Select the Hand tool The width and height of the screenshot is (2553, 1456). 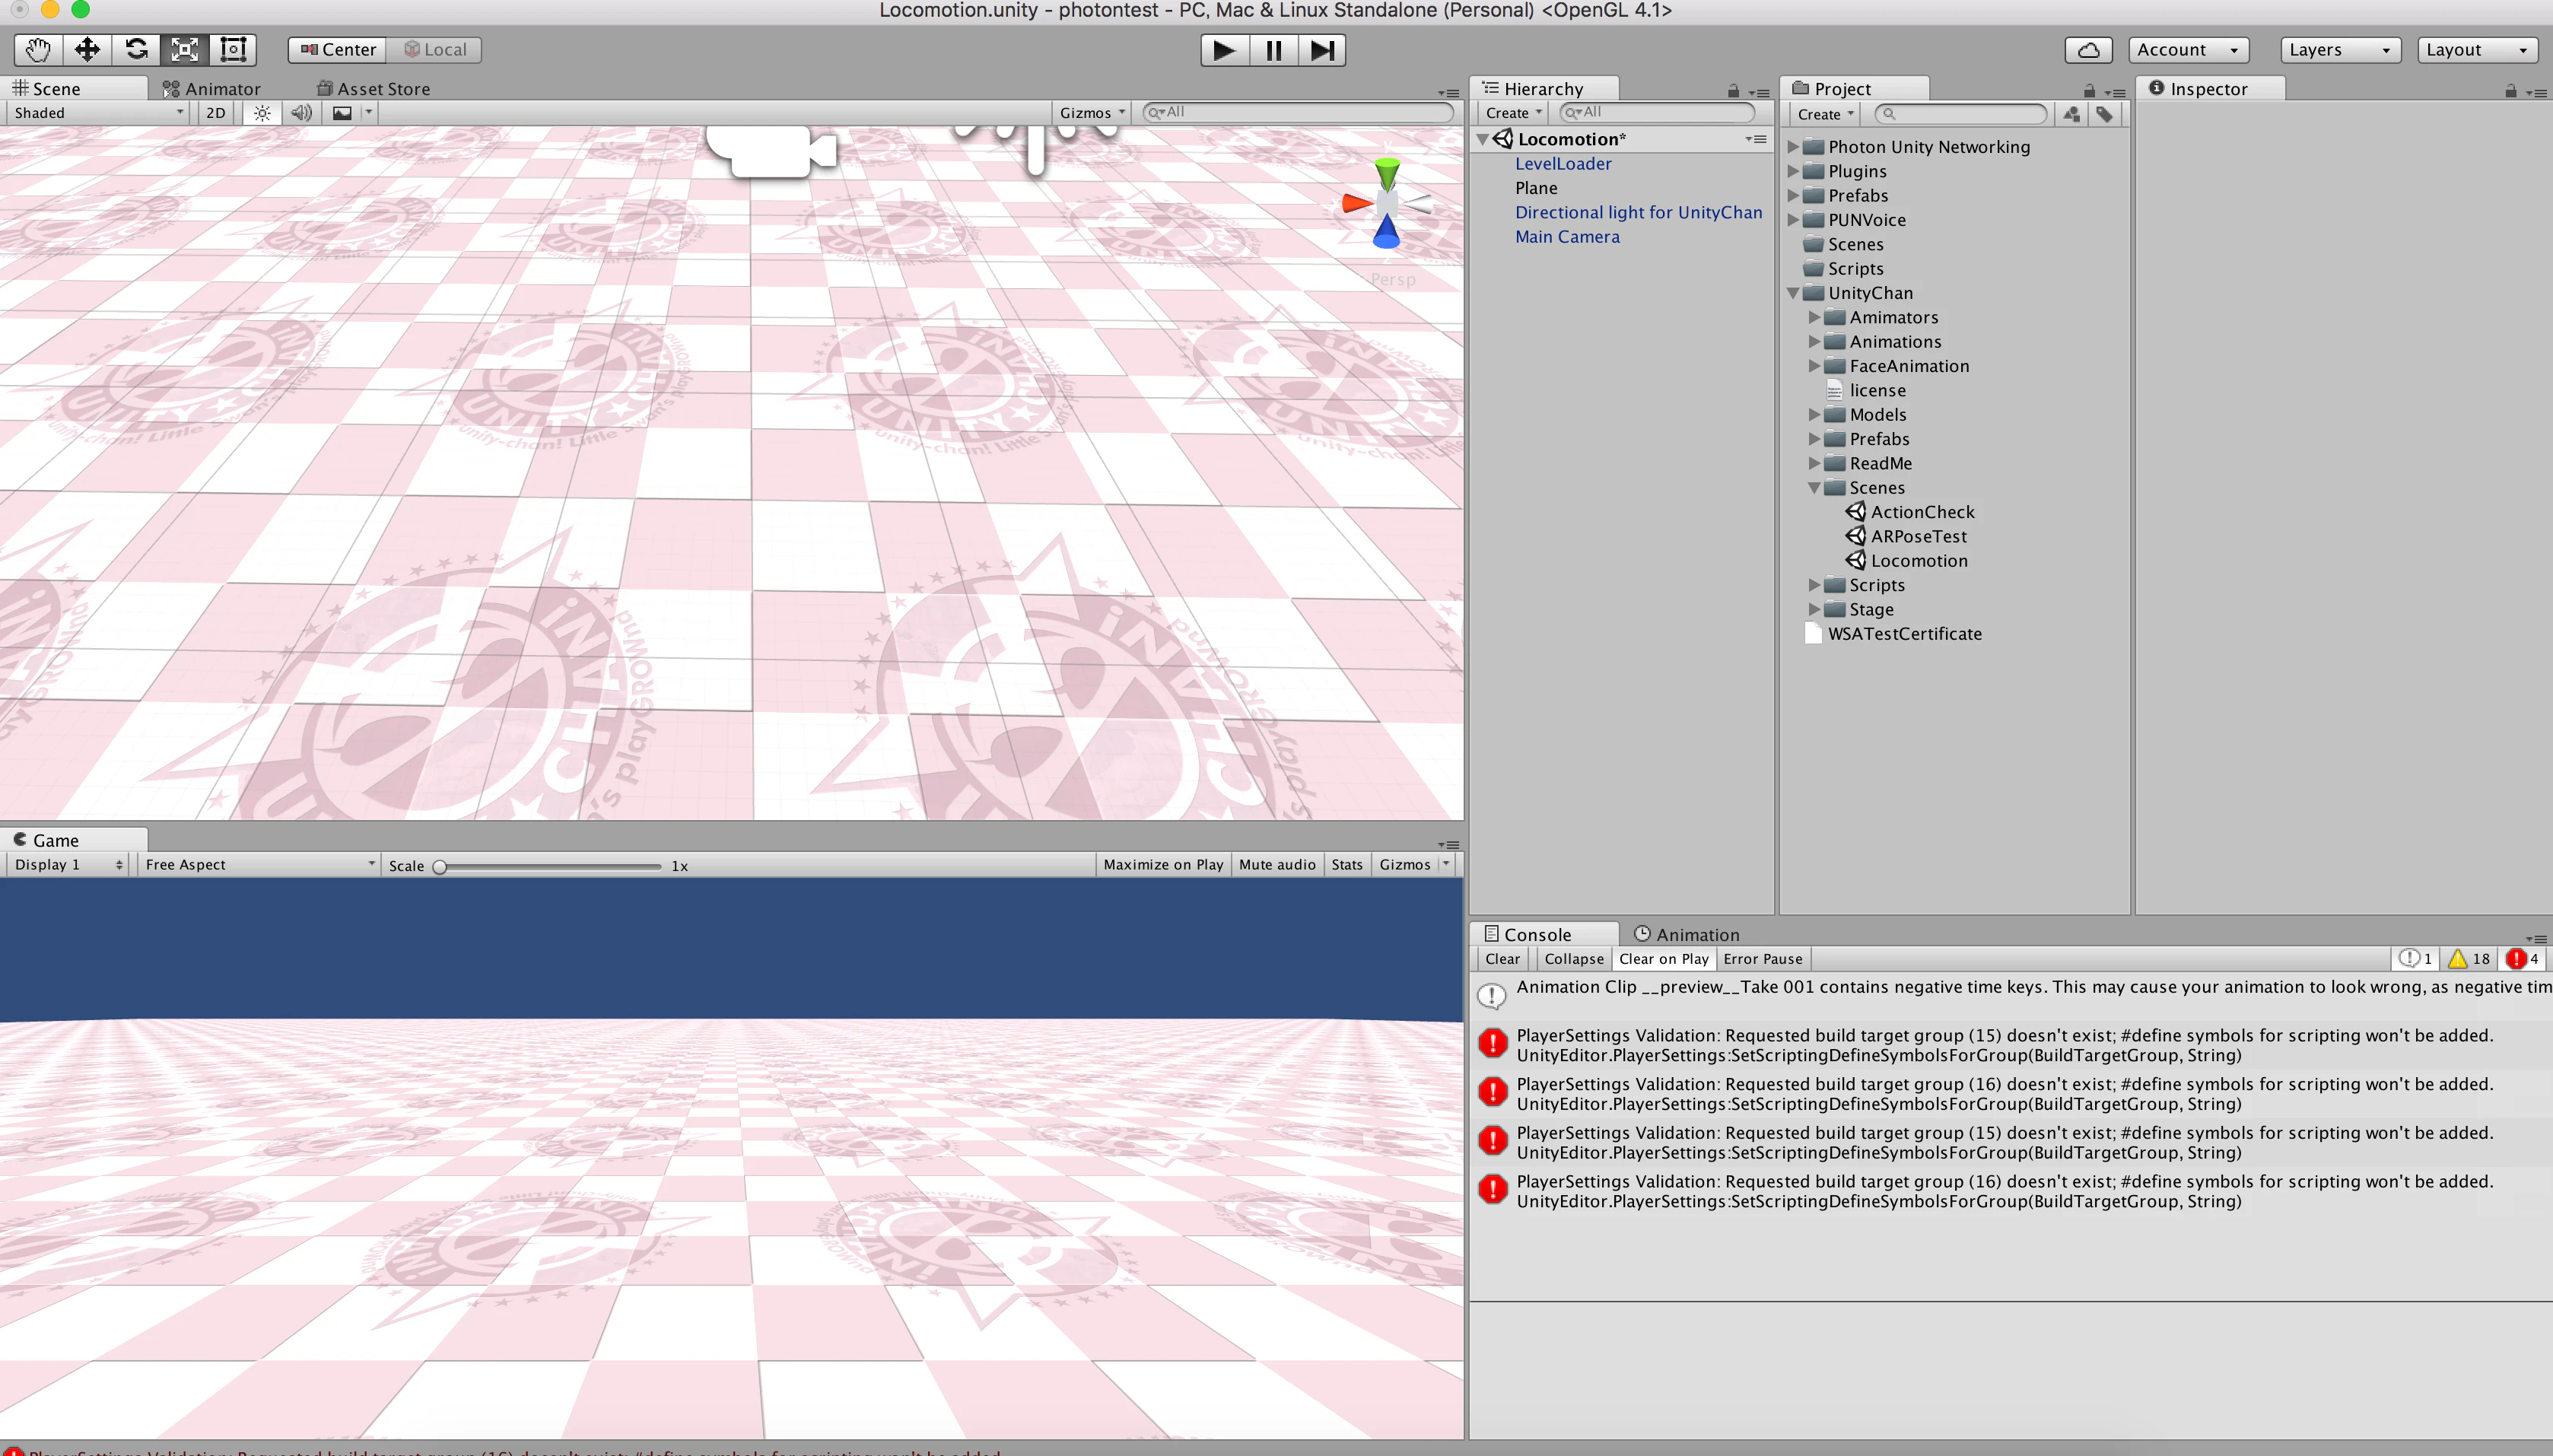click(x=38, y=49)
